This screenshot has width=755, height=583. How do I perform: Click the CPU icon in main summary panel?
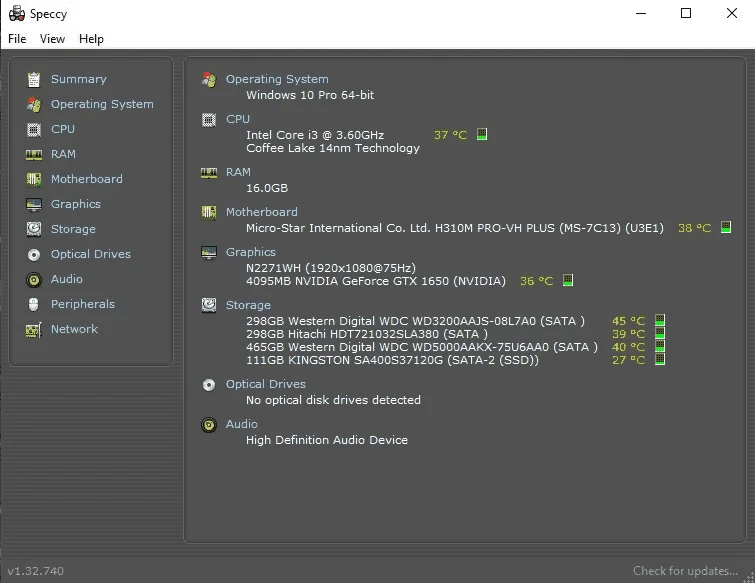pyautogui.click(x=209, y=120)
